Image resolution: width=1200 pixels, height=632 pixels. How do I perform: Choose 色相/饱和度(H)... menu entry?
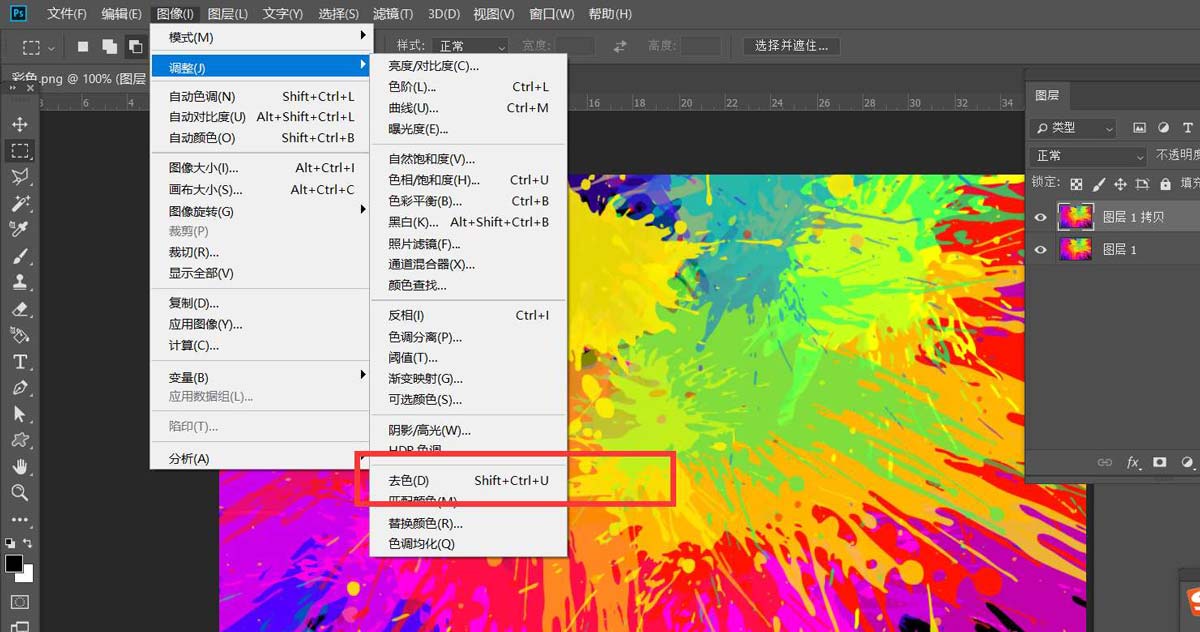[x=468, y=180]
